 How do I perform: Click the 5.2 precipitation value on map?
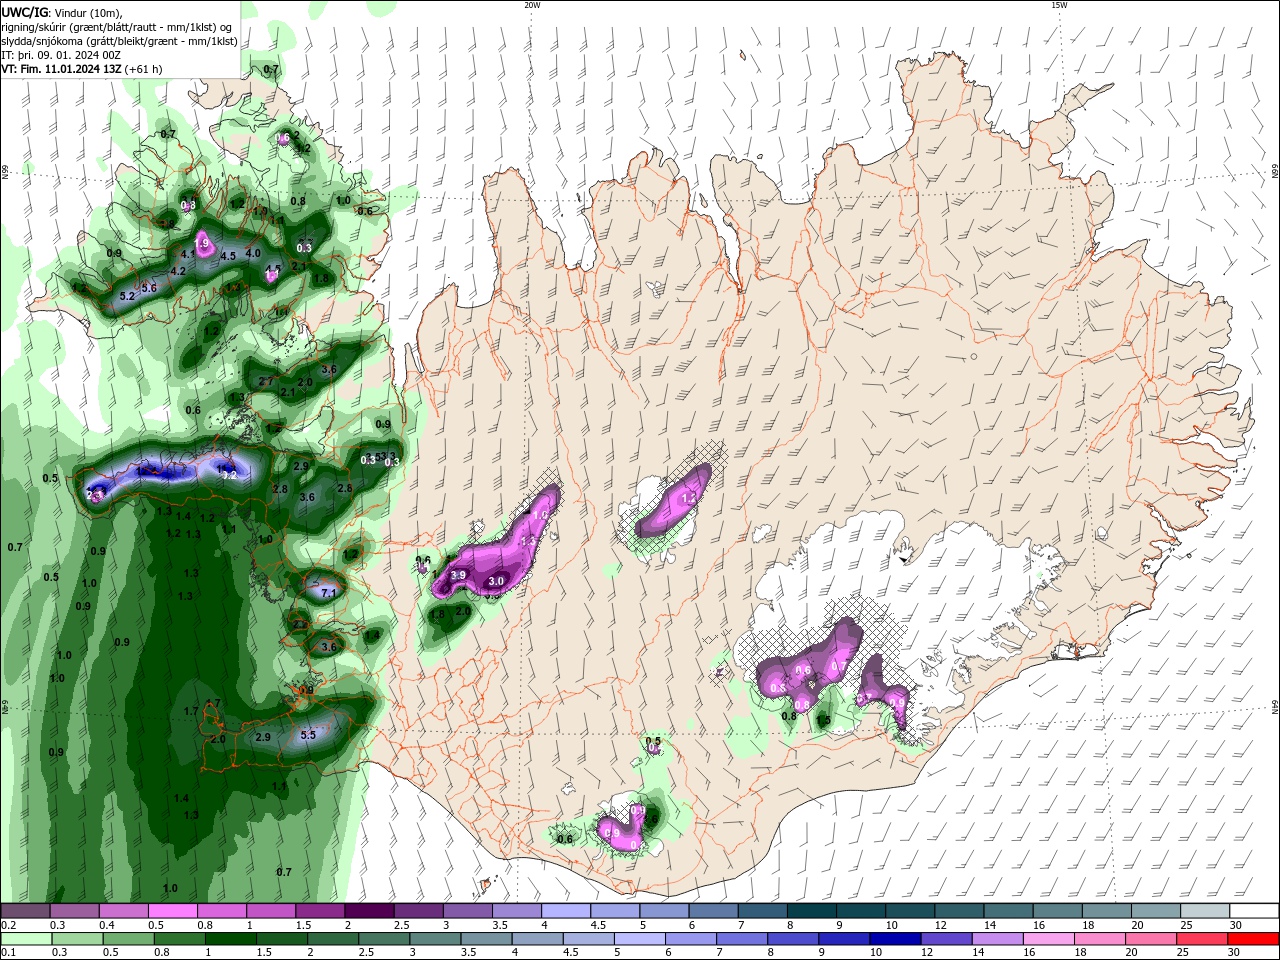pos(127,297)
